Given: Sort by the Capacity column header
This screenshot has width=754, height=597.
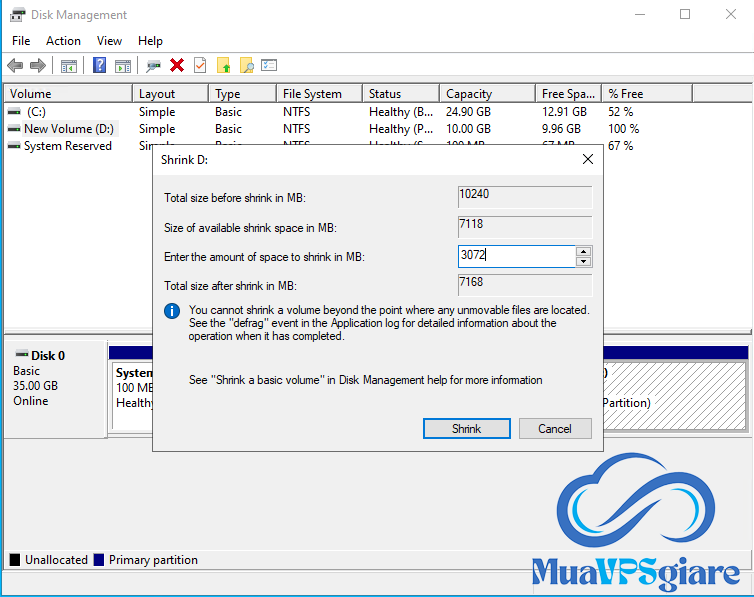Looking at the screenshot, I should pos(468,94).
